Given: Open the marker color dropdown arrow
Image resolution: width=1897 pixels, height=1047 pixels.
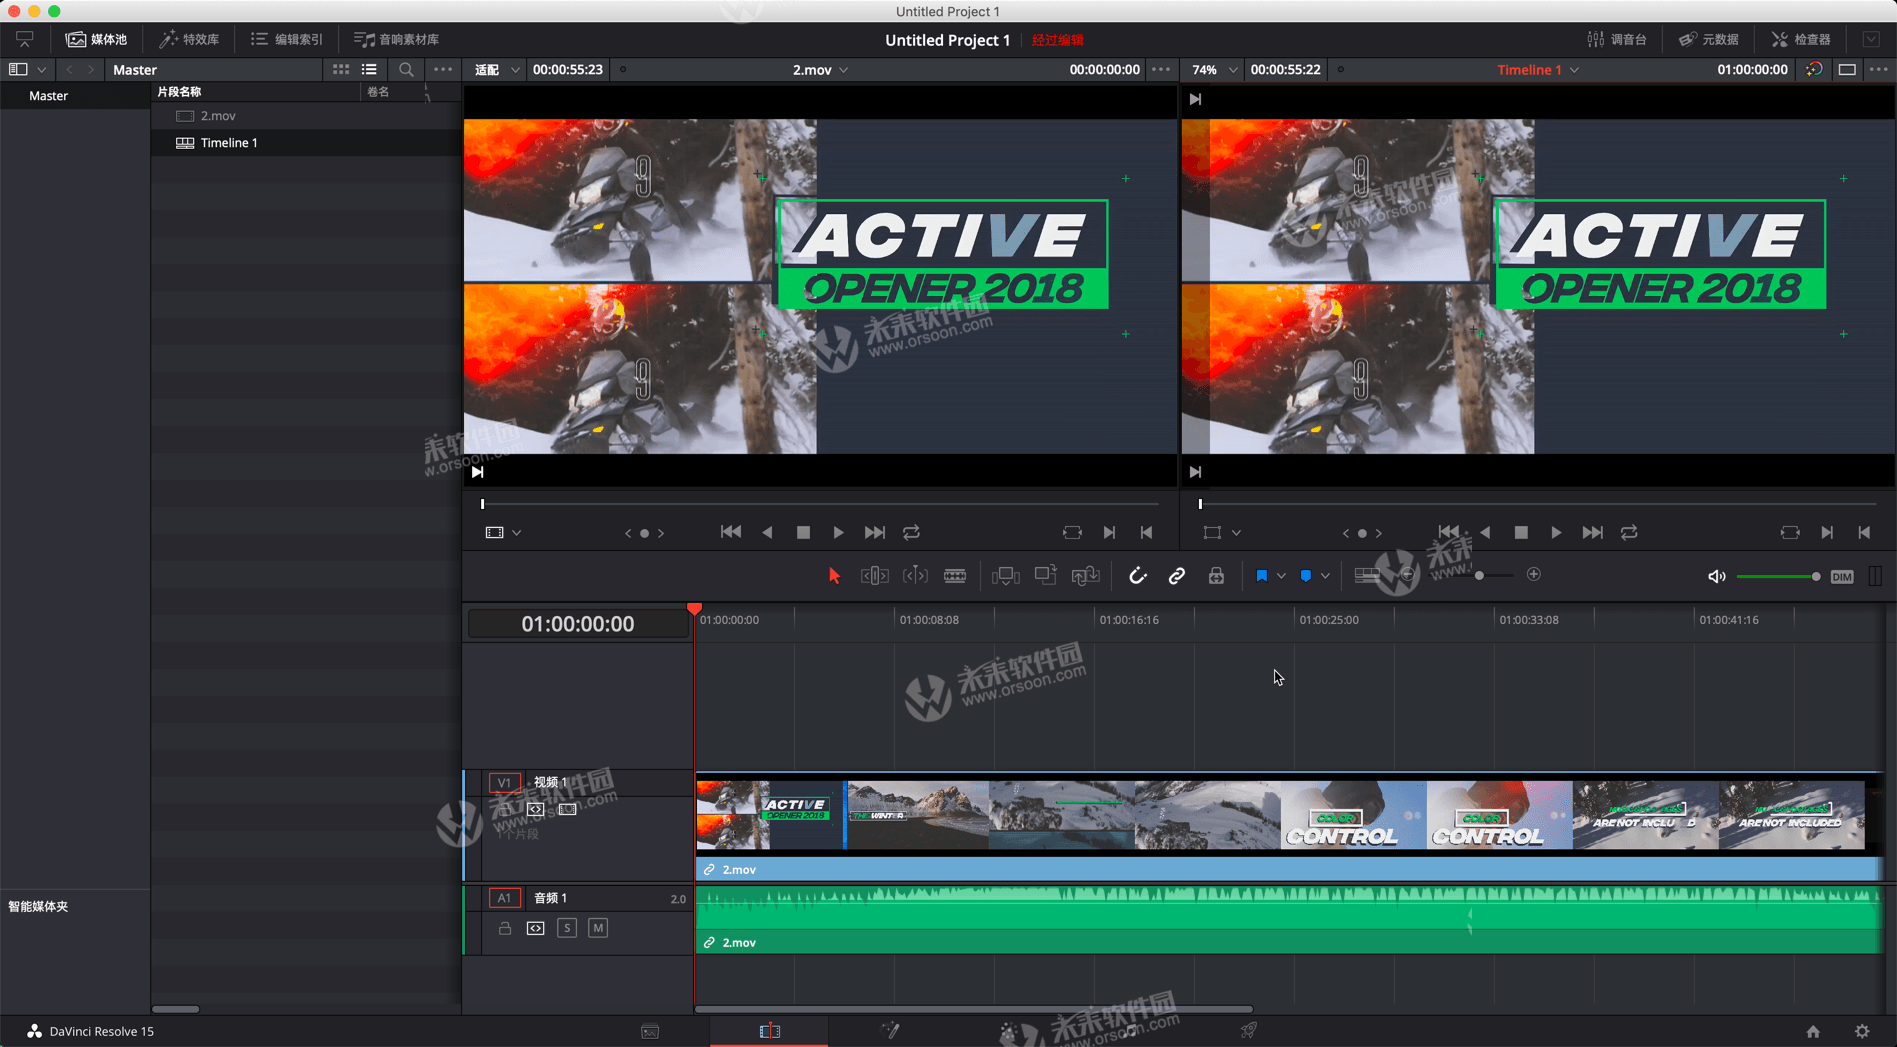Looking at the screenshot, I should pos(1325,576).
